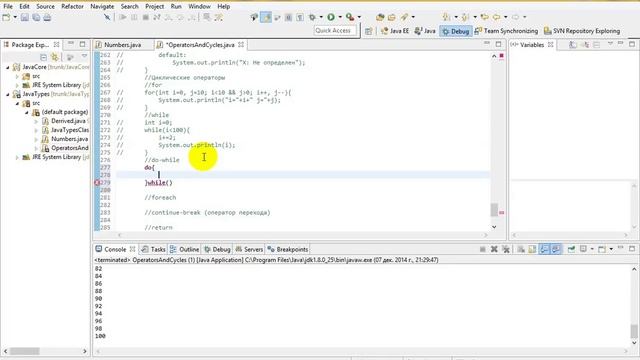Click the Print toolbar icon
The height and width of the screenshot is (360, 640).
47,17
